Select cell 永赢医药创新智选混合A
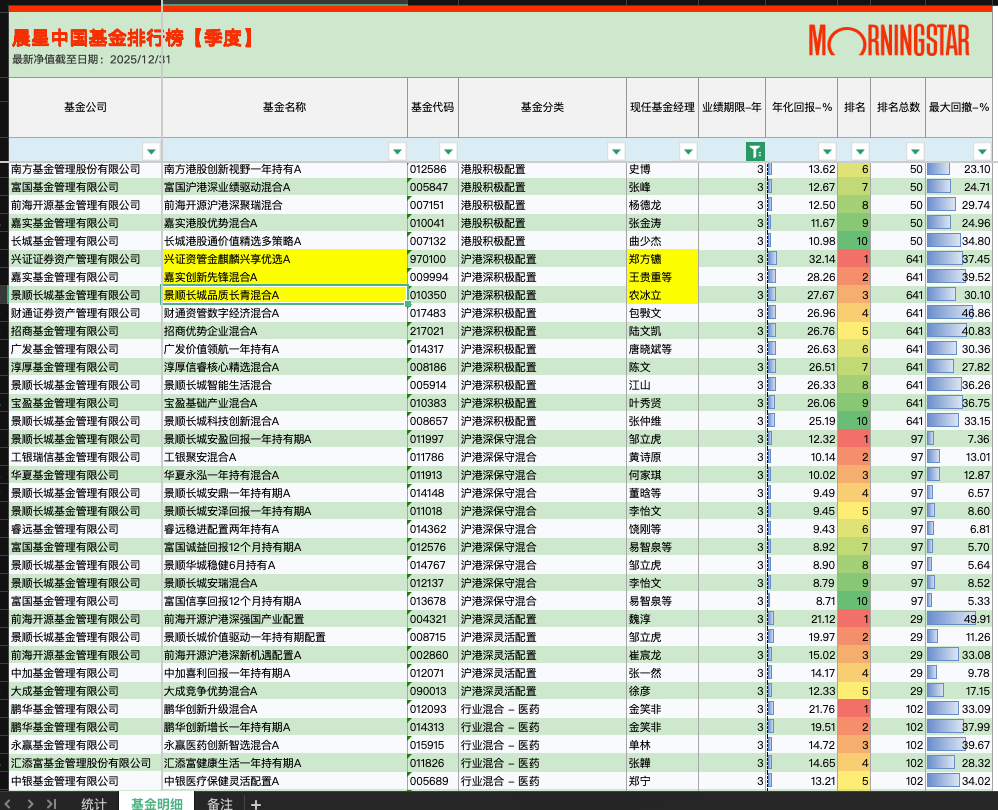Image resolution: width=998 pixels, height=810 pixels. click(x=285, y=745)
